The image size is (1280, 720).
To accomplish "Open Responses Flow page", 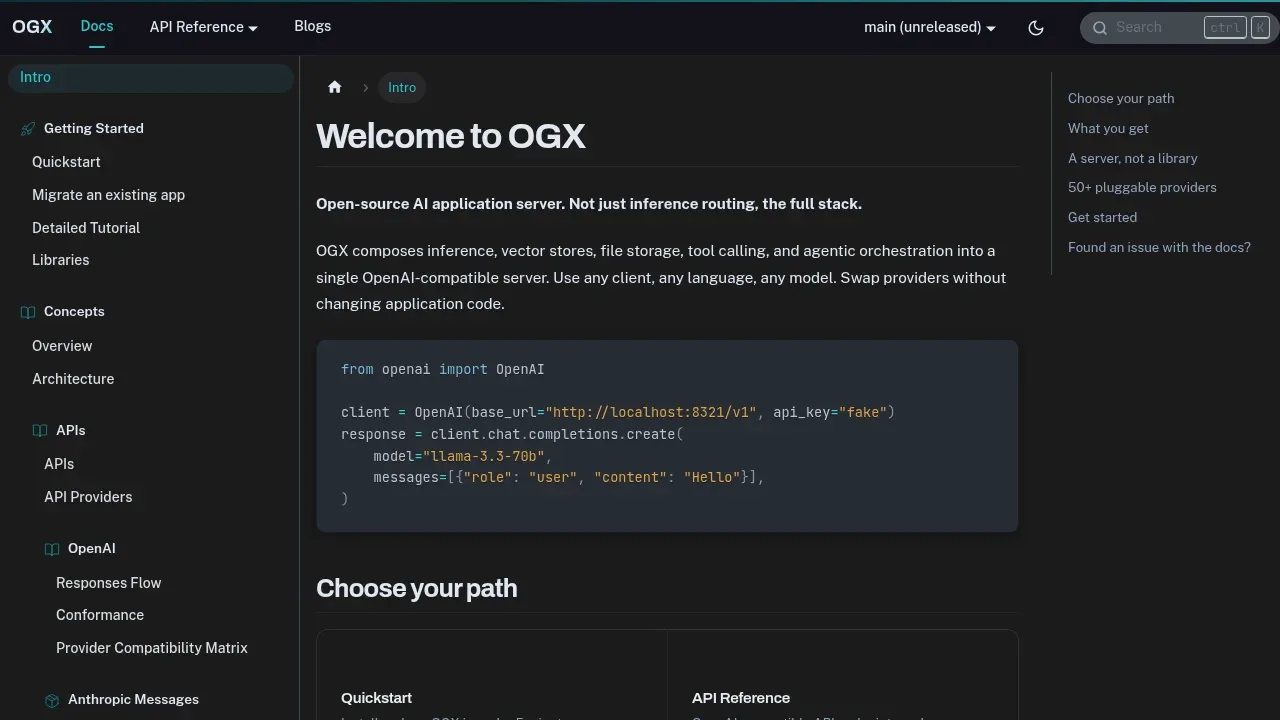I will point(108,583).
